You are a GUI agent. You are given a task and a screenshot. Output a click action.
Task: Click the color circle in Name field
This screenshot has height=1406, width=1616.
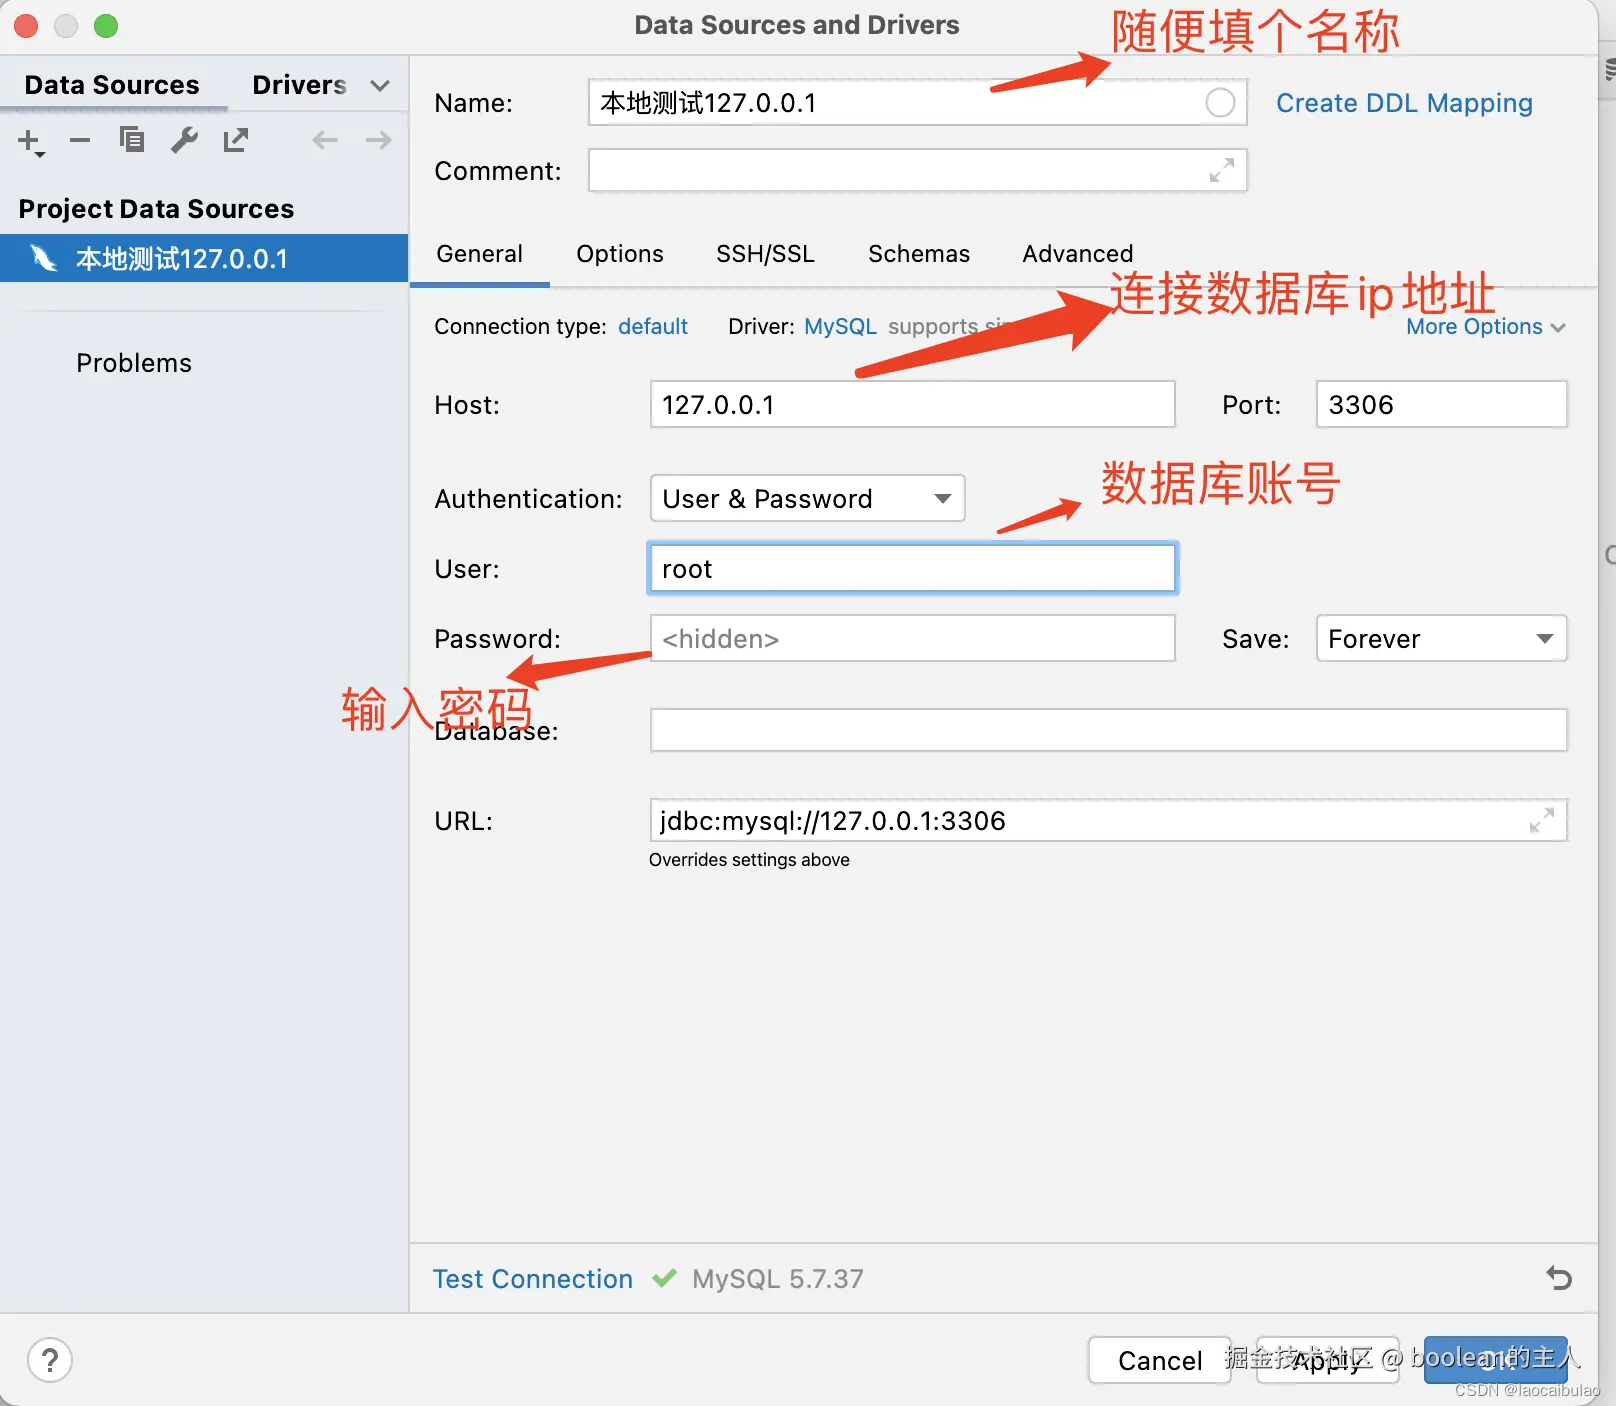tap(1220, 102)
